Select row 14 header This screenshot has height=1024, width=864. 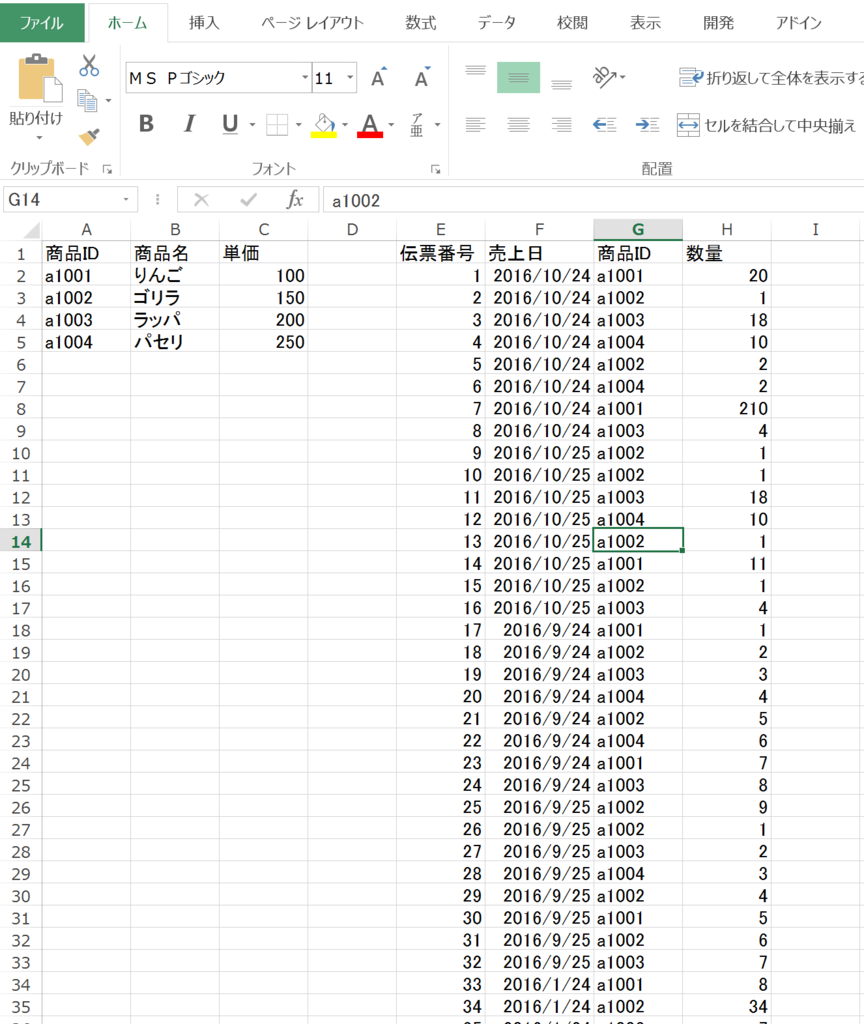[x=21, y=541]
